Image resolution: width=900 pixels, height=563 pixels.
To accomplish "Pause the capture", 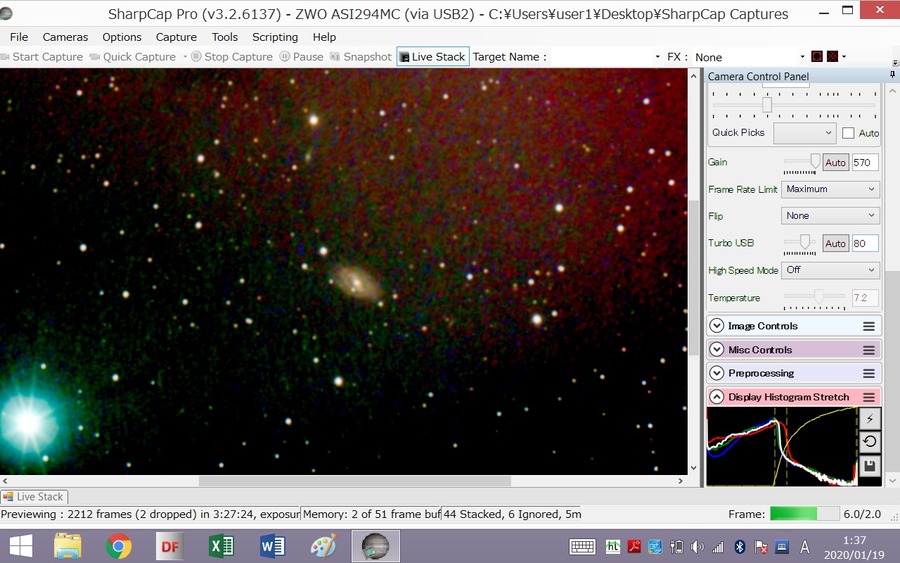I will pos(301,57).
